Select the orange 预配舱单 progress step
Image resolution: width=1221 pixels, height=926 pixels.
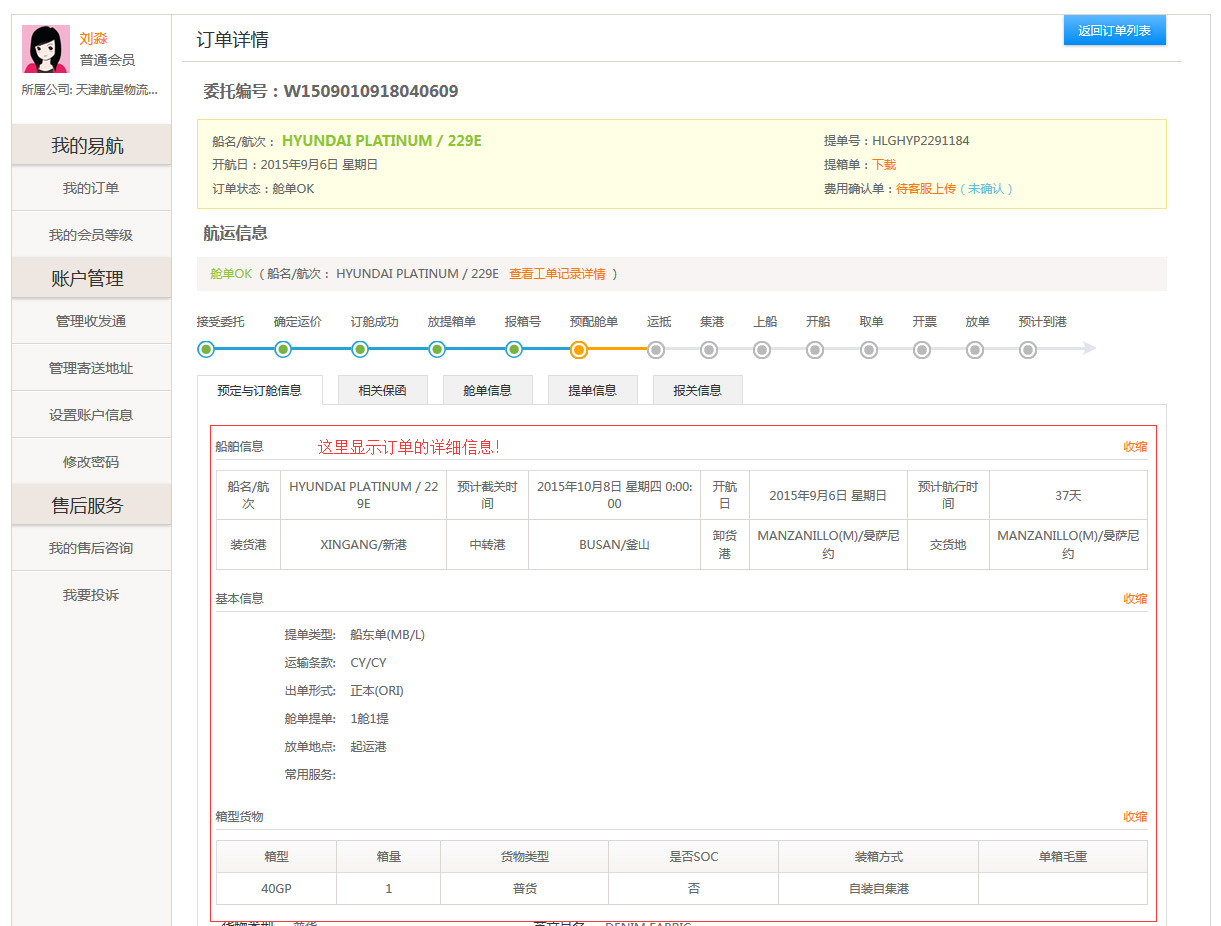point(578,349)
